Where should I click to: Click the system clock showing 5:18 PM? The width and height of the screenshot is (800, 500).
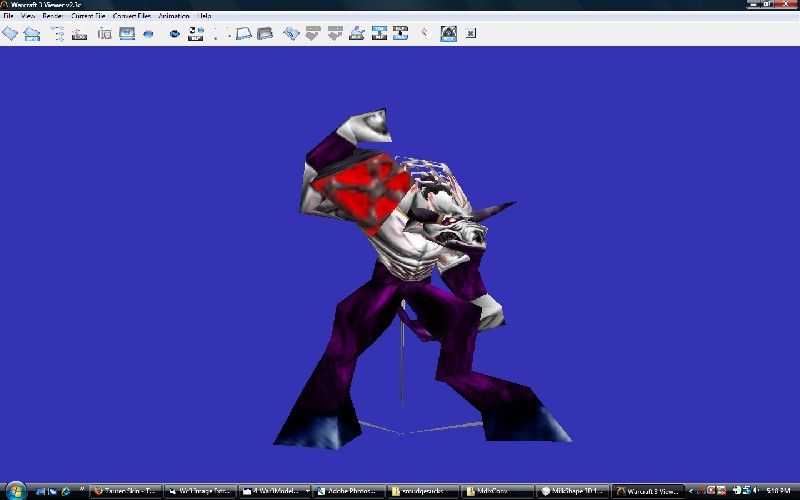(x=779, y=491)
